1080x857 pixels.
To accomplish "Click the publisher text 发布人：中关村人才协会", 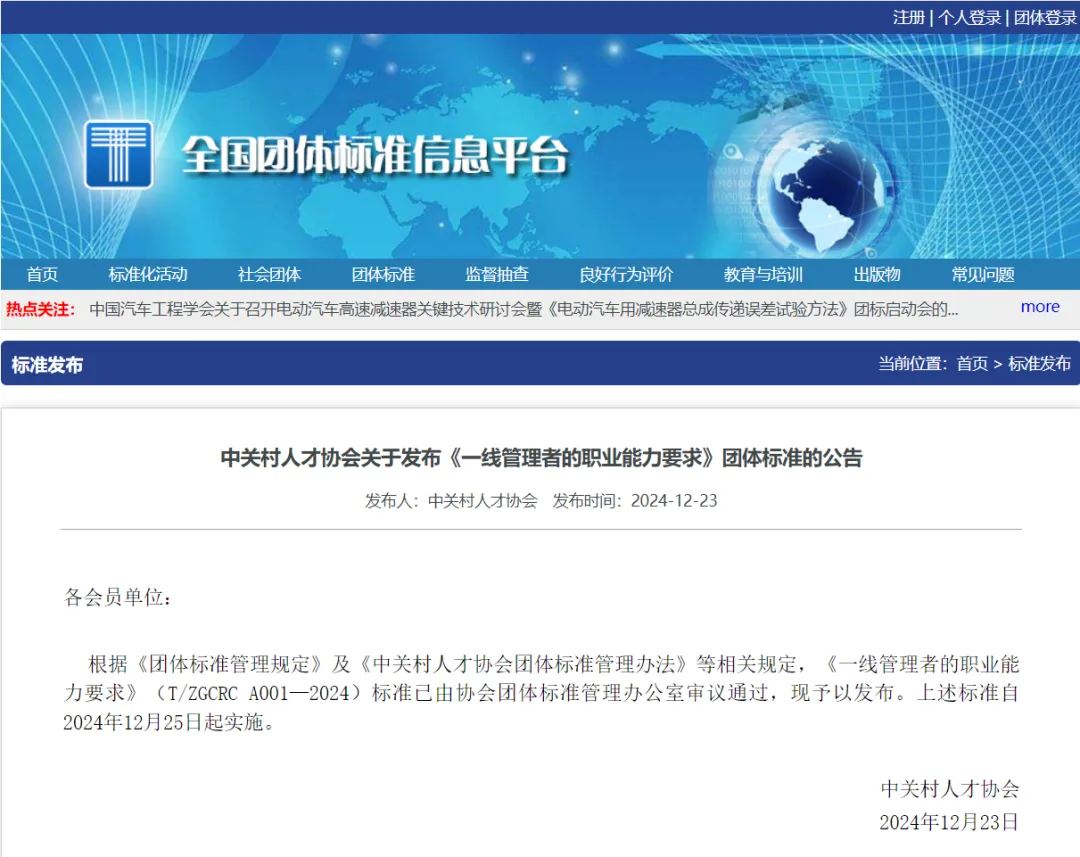I will pyautogui.click(x=451, y=500).
